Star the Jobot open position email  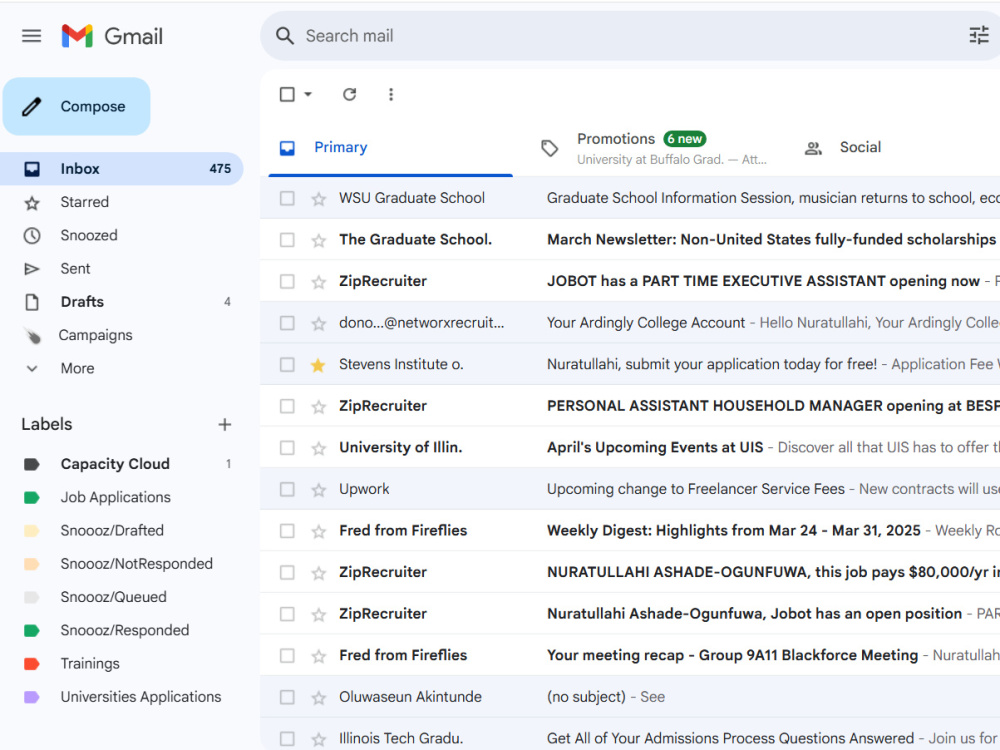click(x=318, y=614)
